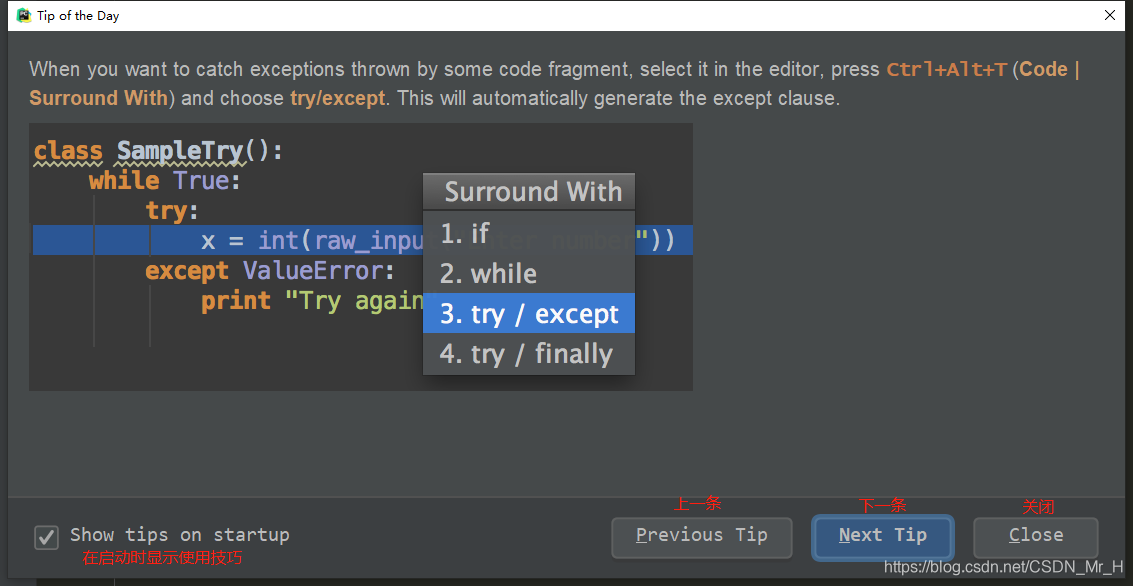Screen dimensions: 1133x586
Task: Click the tip's code sample image
Action: coord(361,257)
